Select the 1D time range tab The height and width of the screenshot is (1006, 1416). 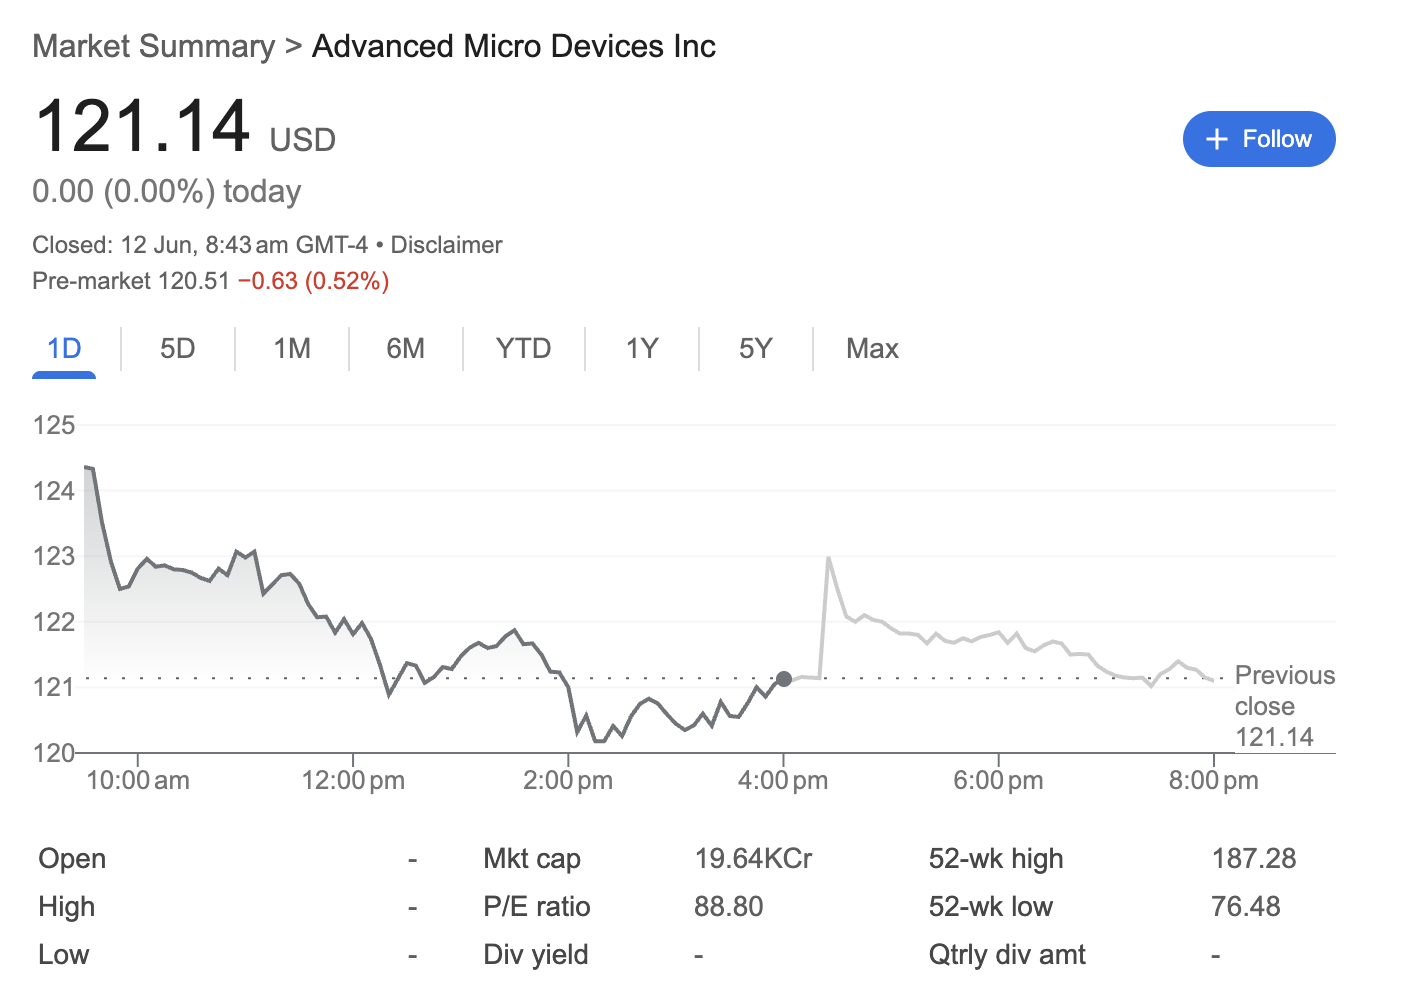point(64,349)
